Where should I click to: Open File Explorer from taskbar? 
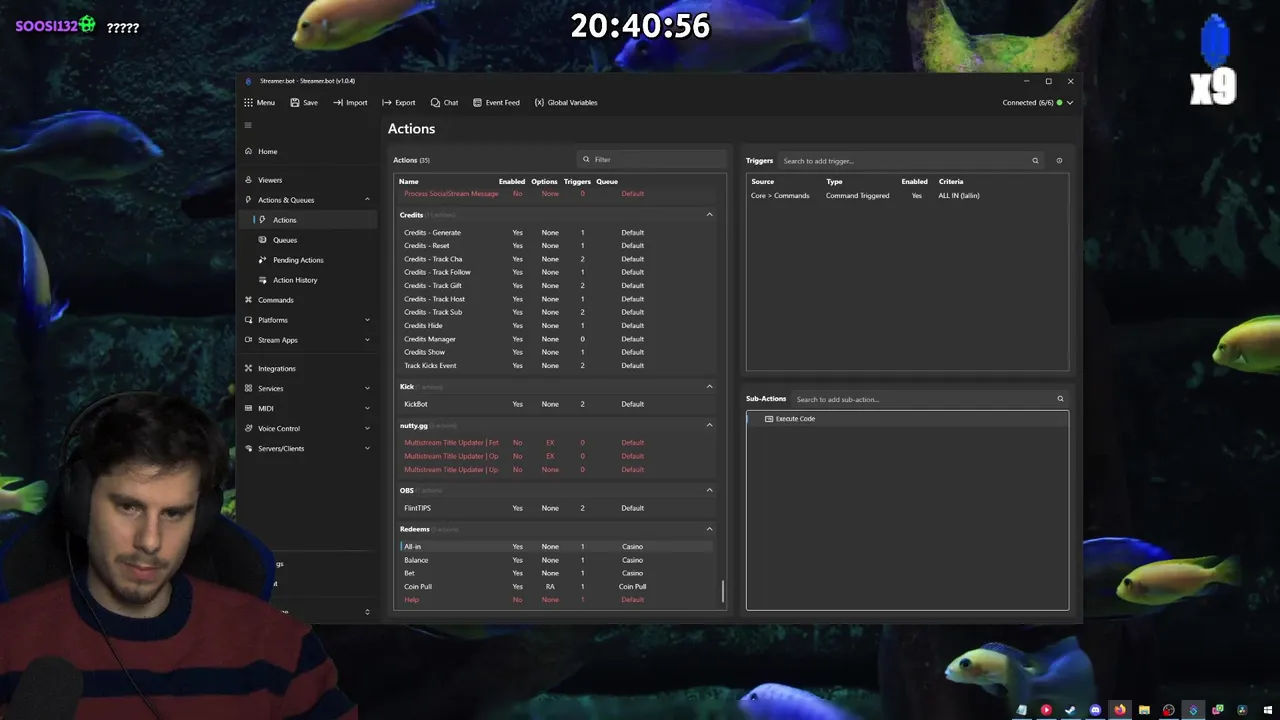pyautogui.click(x=1144, y=710)
